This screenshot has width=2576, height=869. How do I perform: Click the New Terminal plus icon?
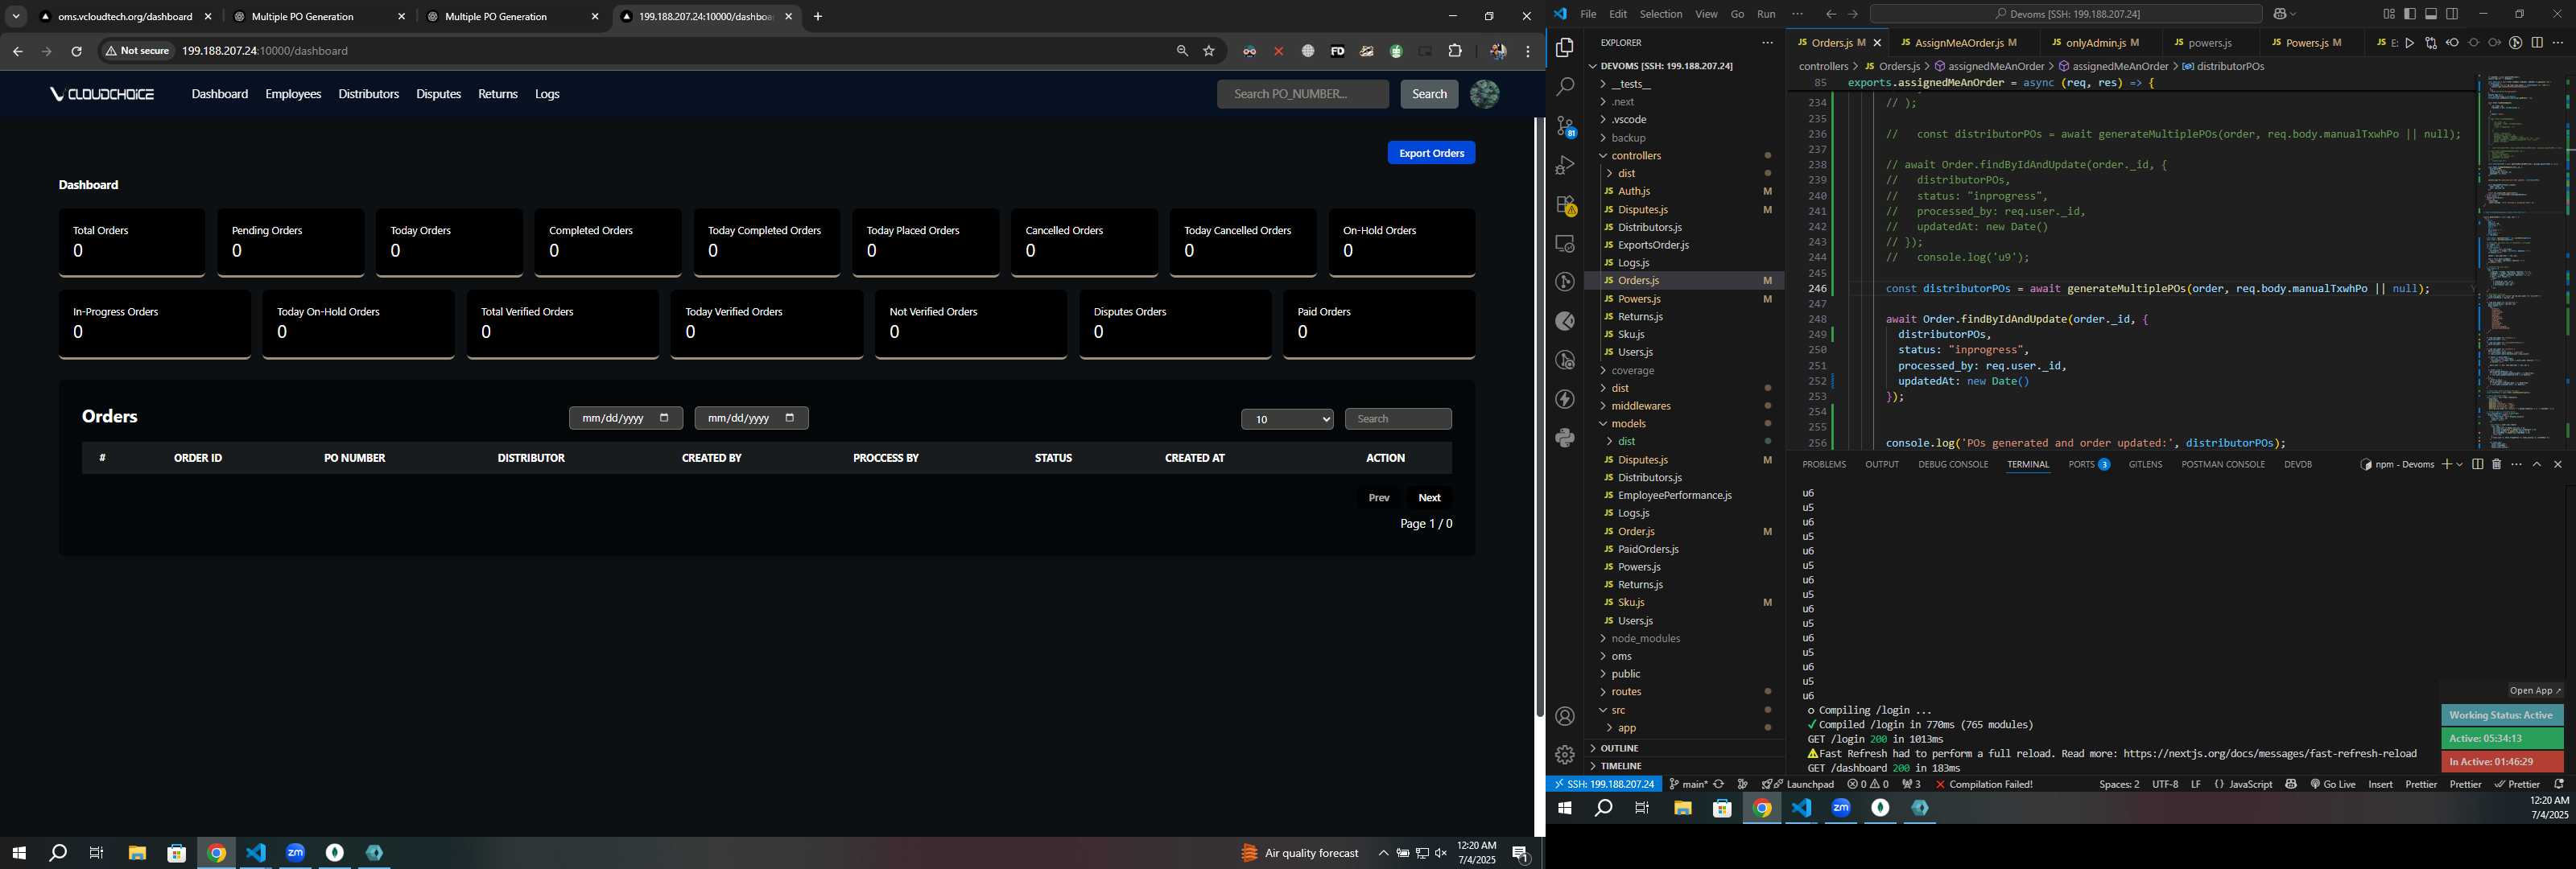click(2446, 464)
